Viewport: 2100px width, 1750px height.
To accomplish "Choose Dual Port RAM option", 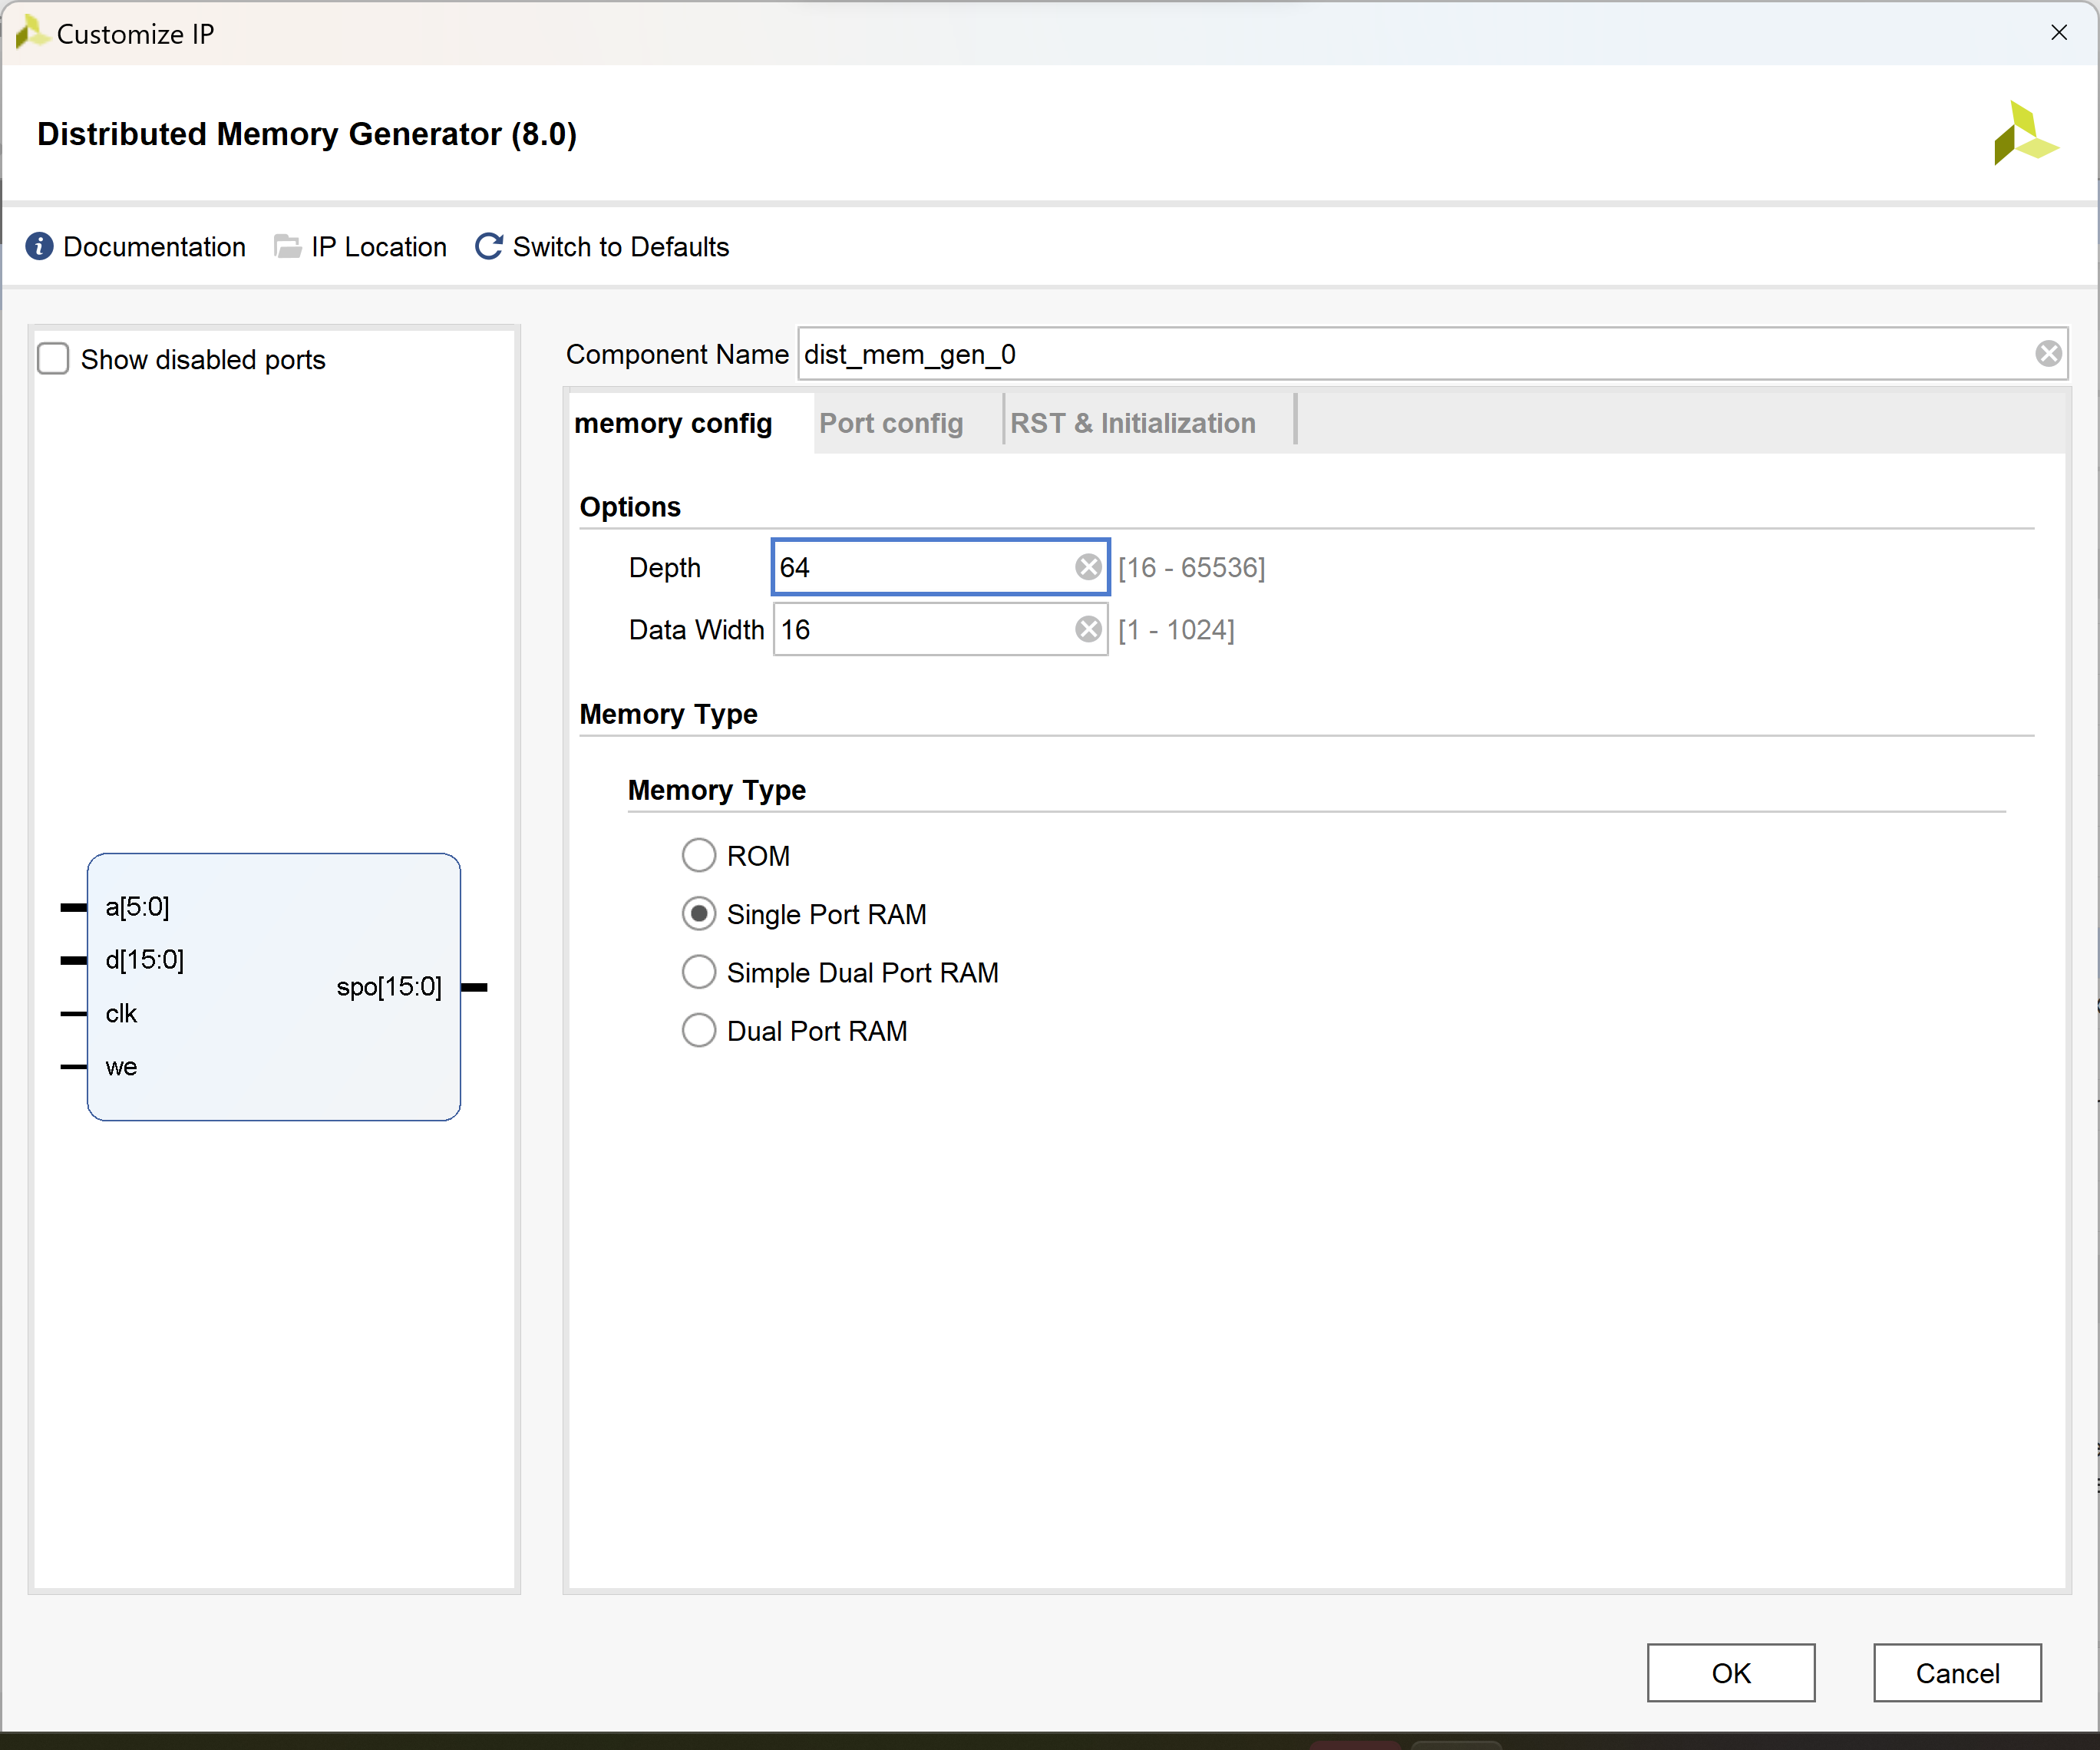I will pos(698,1030).
